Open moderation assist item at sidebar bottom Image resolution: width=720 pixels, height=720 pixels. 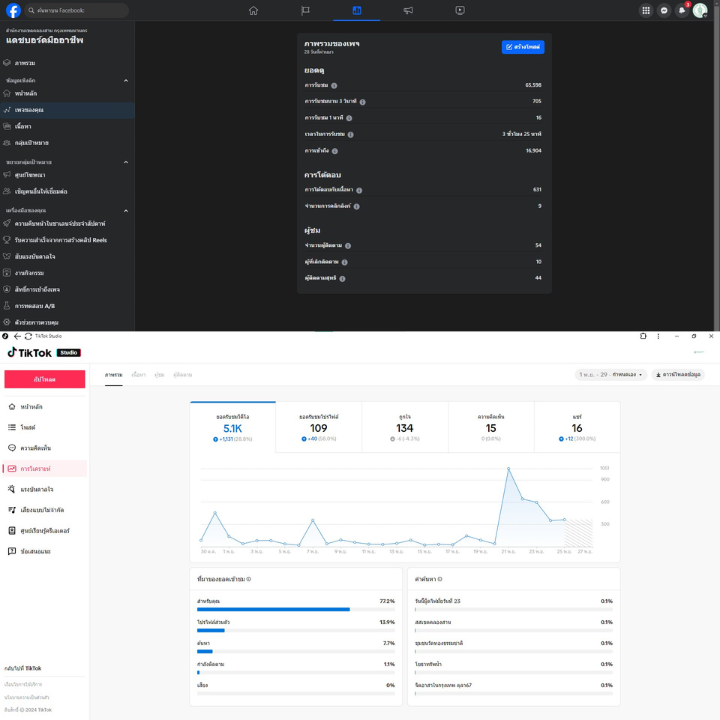(68, 322)
